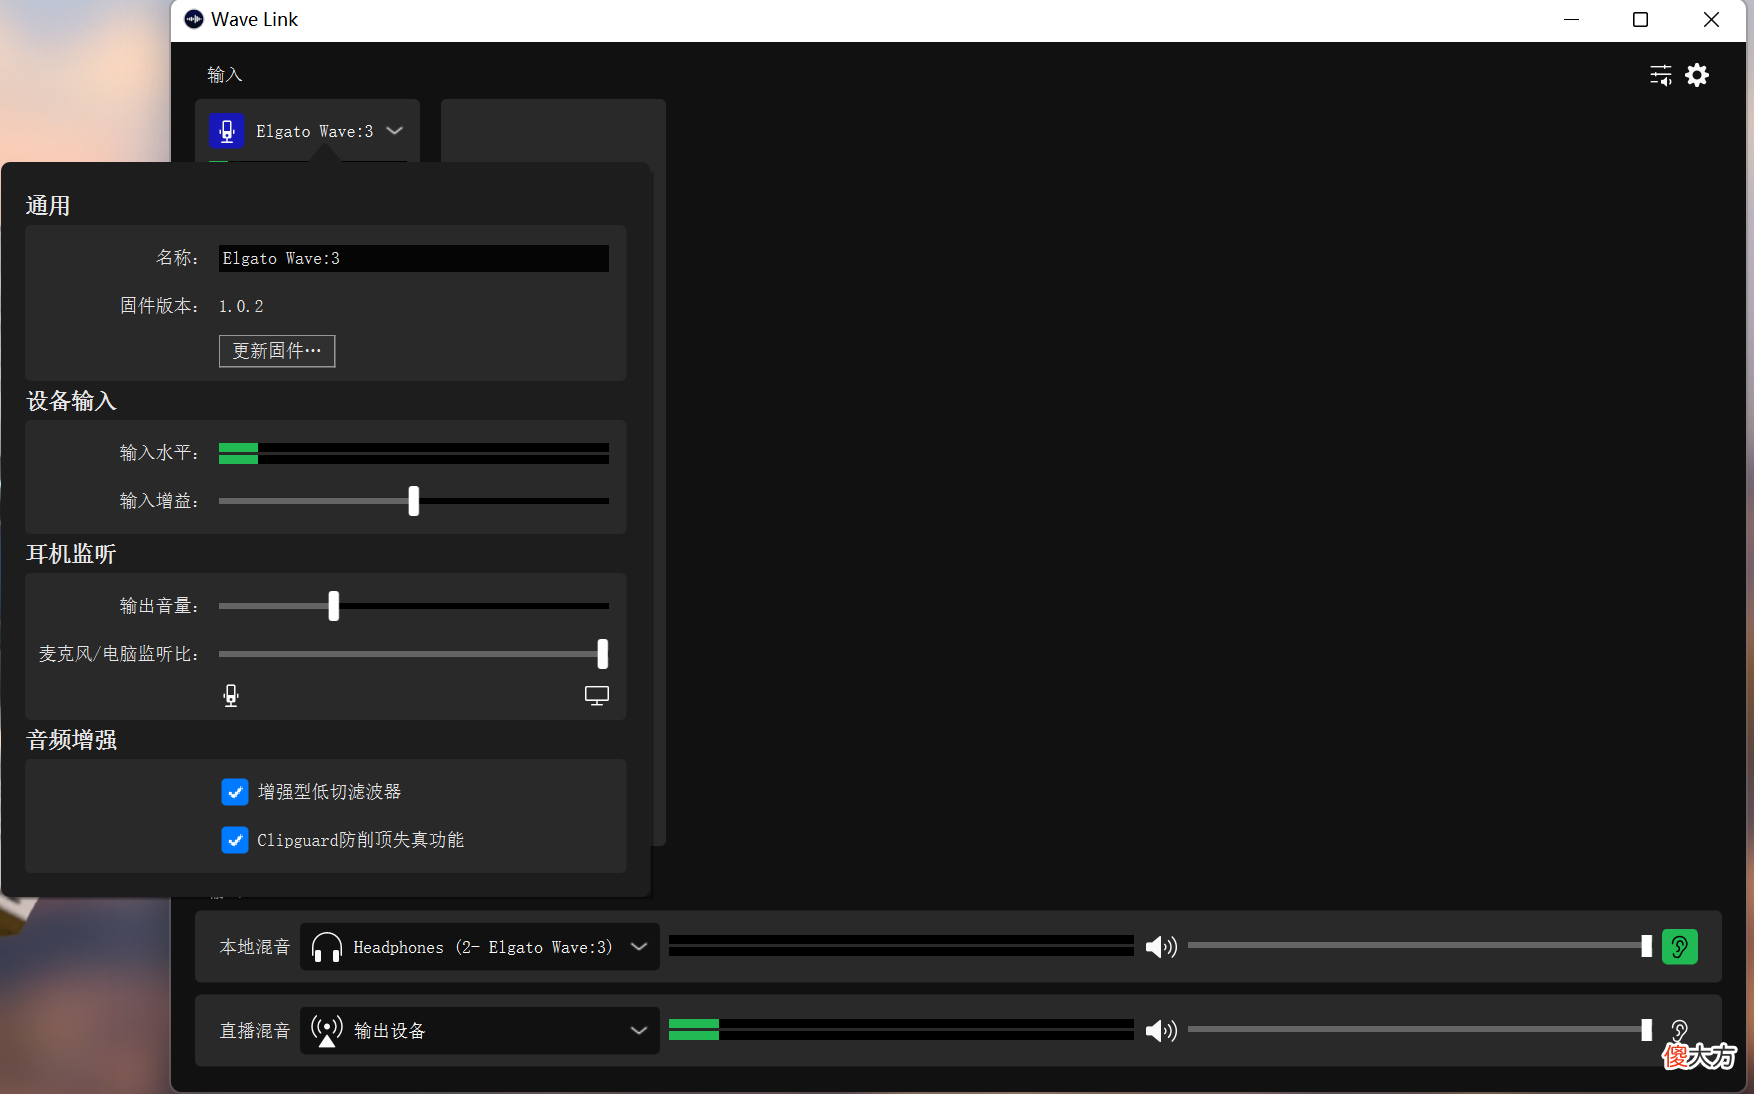The width and height of the screenshot is (1754, 1094).
Task: Click the 直播混音 label
Action: point(255,1031)
